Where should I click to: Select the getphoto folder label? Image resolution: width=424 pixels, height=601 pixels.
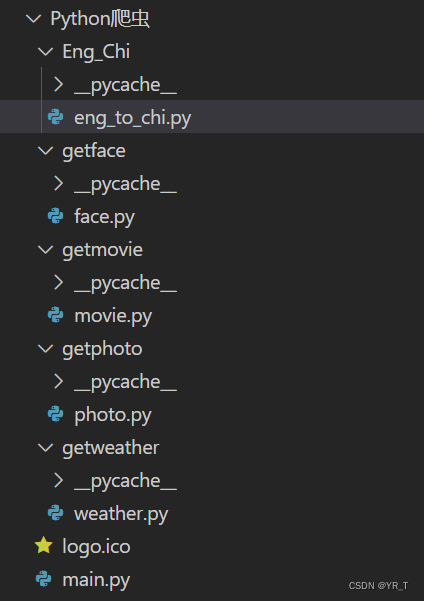[x=102, y=350]
